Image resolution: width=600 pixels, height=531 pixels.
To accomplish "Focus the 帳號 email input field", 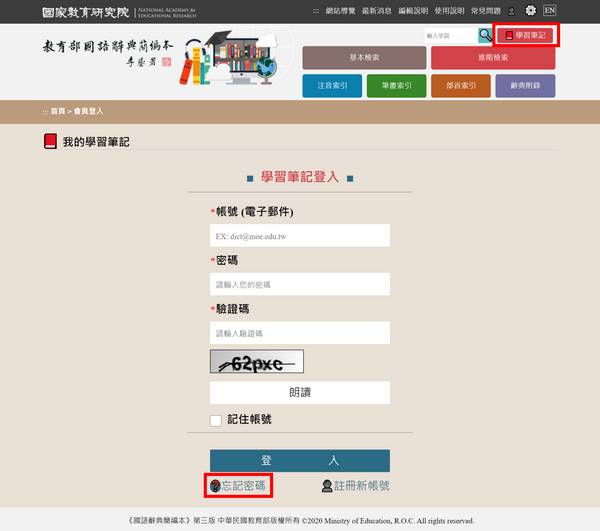I will [300, 236].
